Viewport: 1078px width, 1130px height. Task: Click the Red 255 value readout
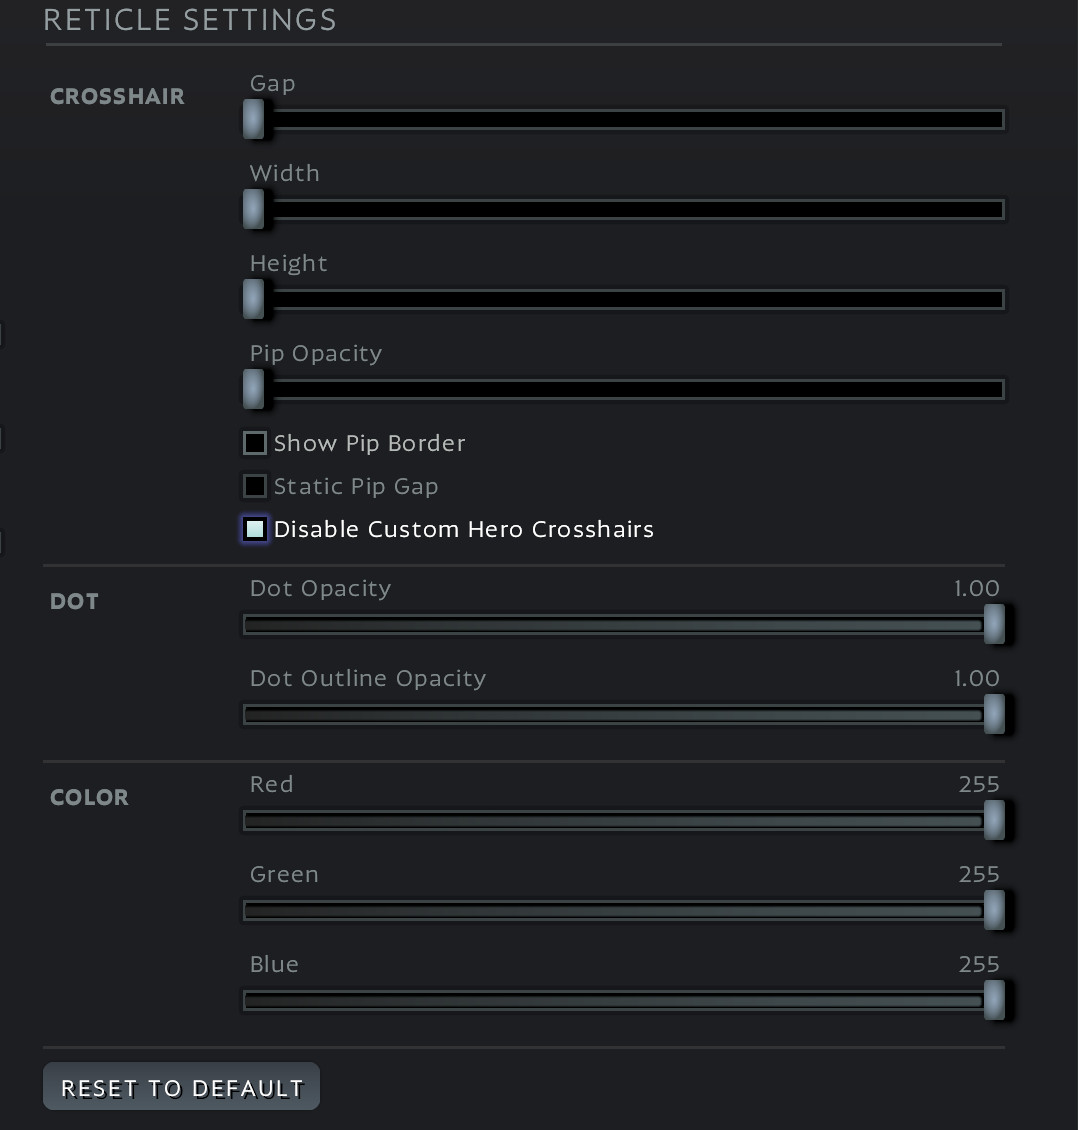click(978, 785)
